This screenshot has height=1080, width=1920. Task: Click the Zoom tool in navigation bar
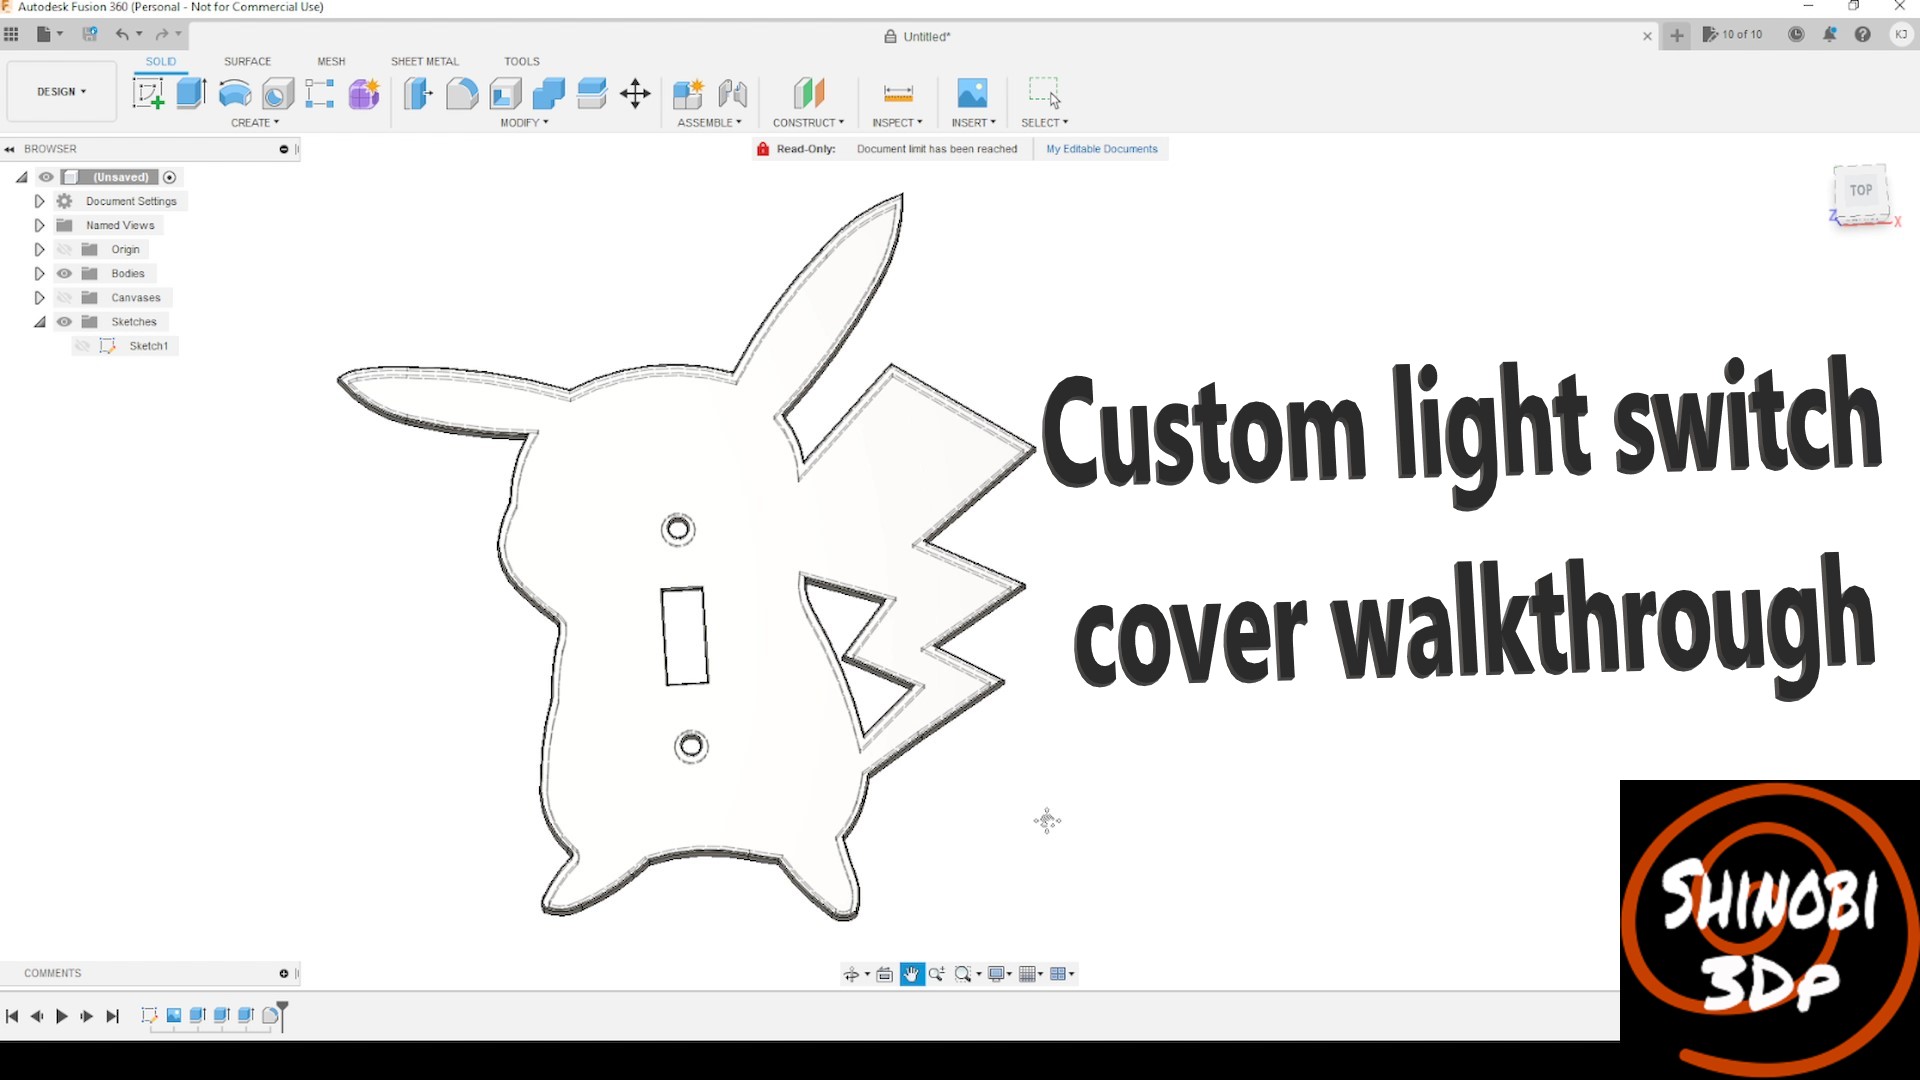pos(937,974)
